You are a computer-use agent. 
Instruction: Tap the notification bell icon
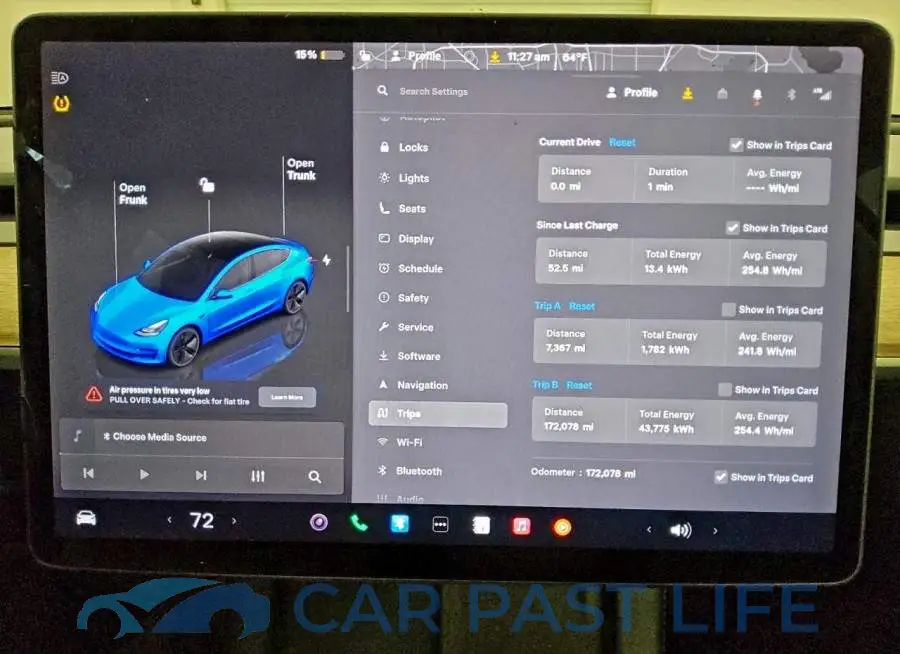(757, 95)
